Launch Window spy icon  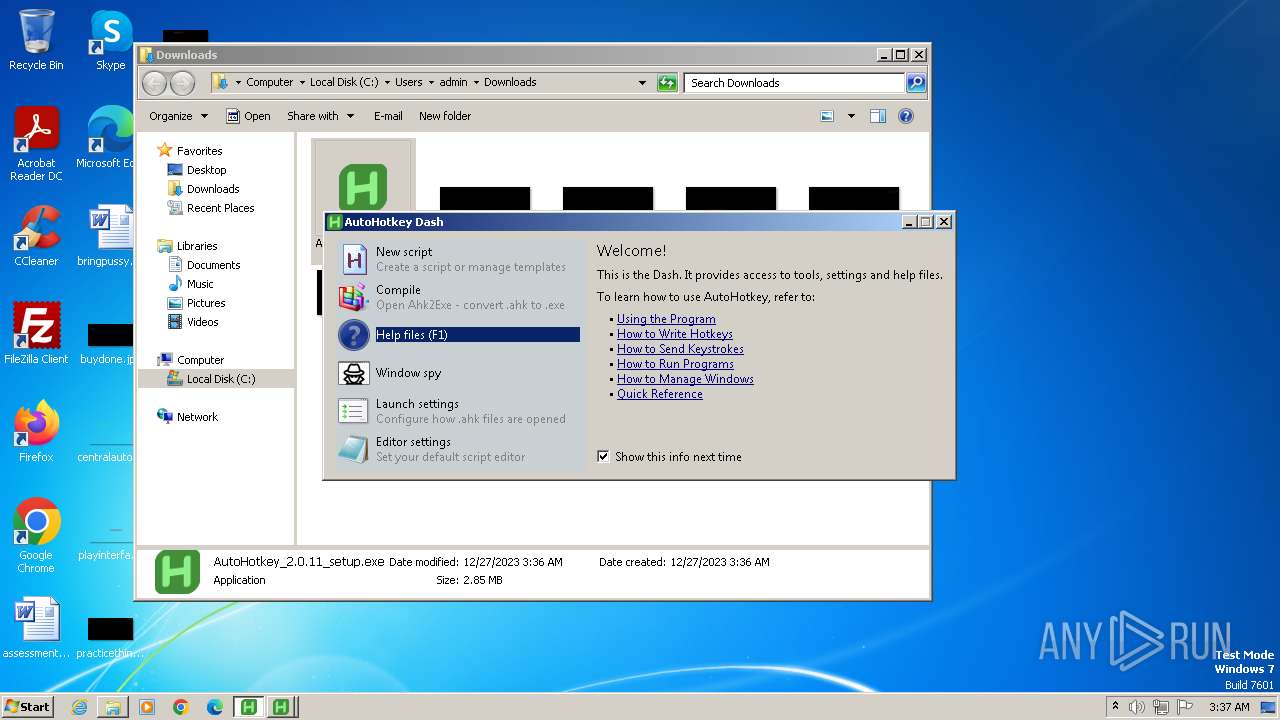click(354, 373)
